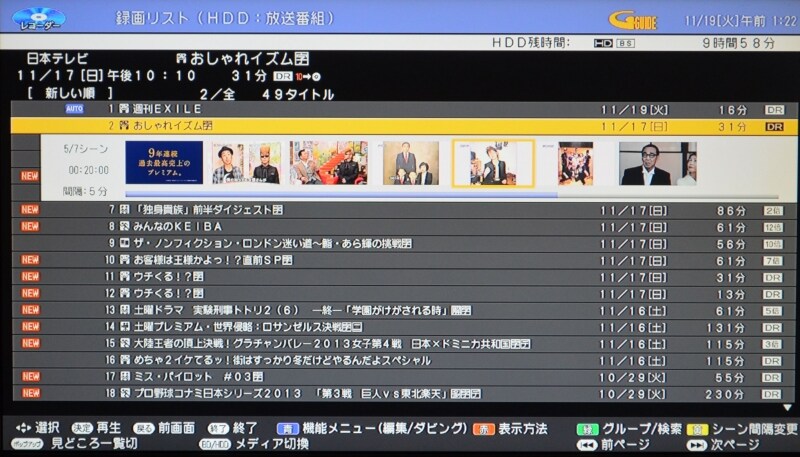Select the third scene thumbnail with red stairs

[x=329, y=163]
